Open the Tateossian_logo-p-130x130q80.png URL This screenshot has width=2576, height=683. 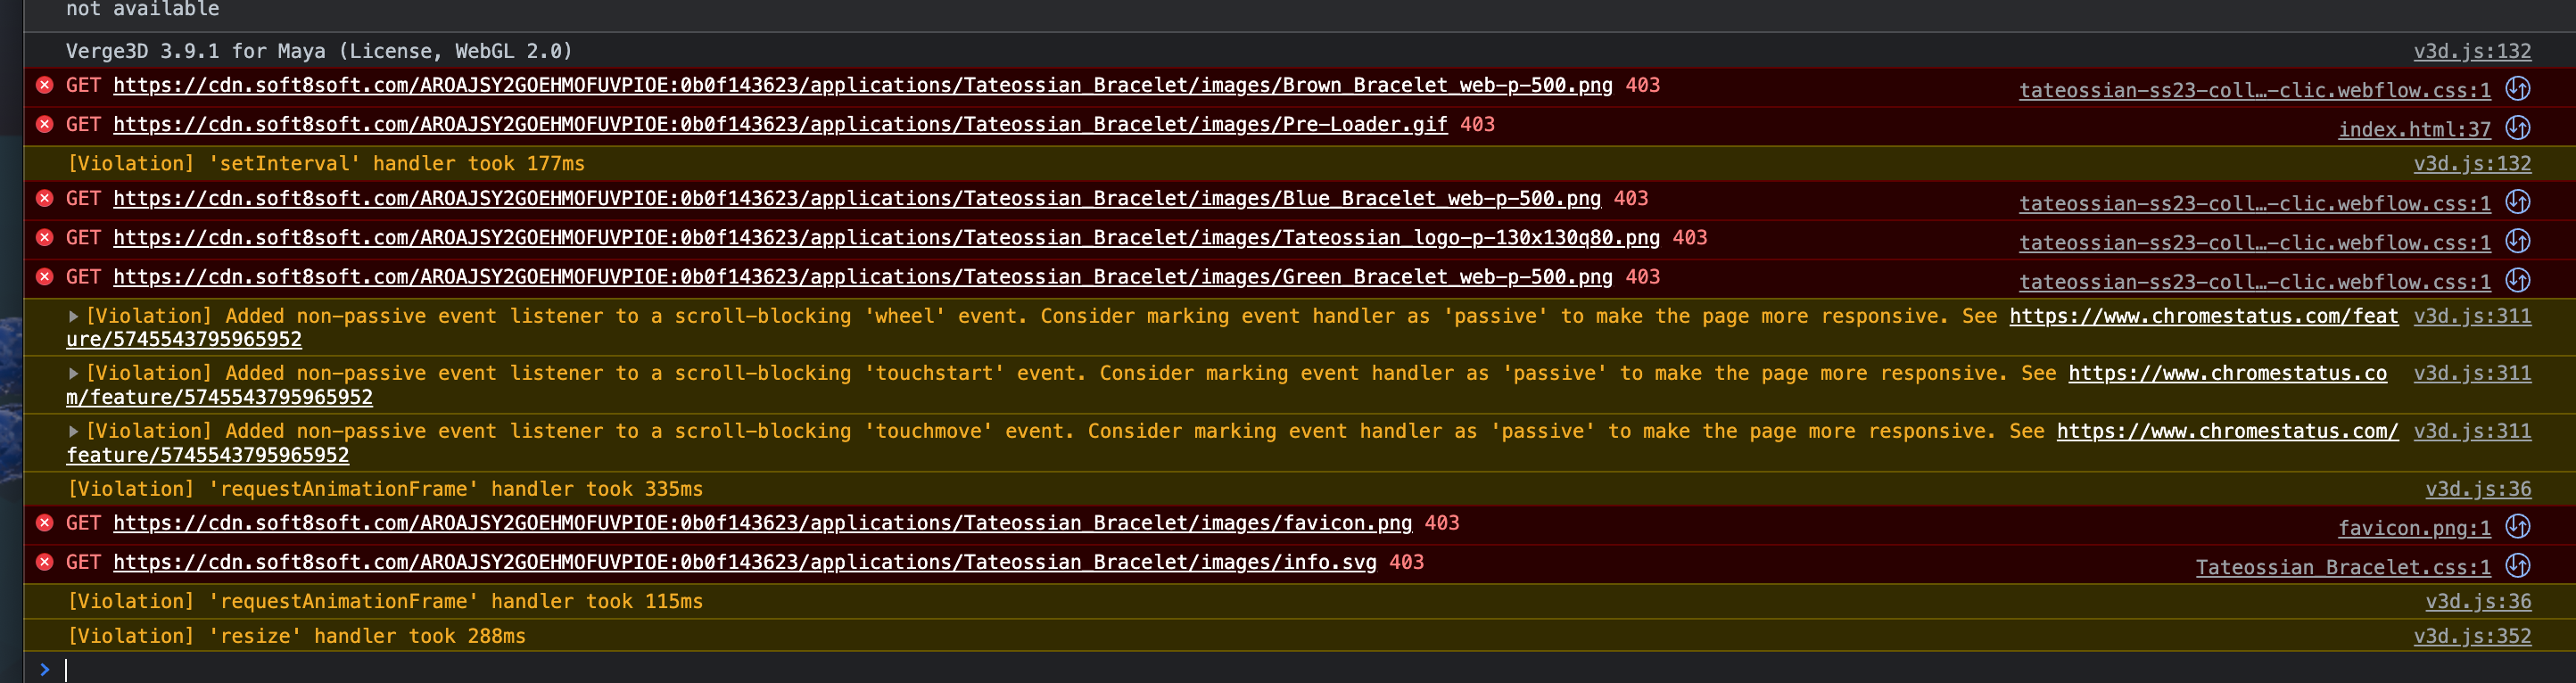tap(886, 237)
